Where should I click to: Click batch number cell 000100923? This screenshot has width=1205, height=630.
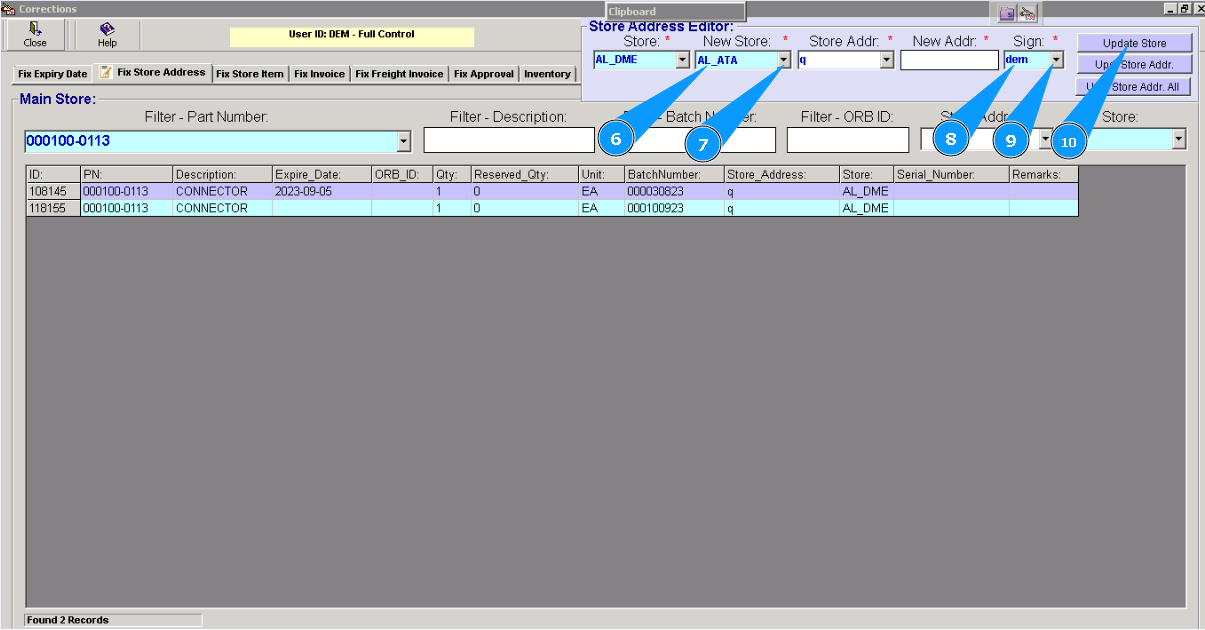point(674,208)
